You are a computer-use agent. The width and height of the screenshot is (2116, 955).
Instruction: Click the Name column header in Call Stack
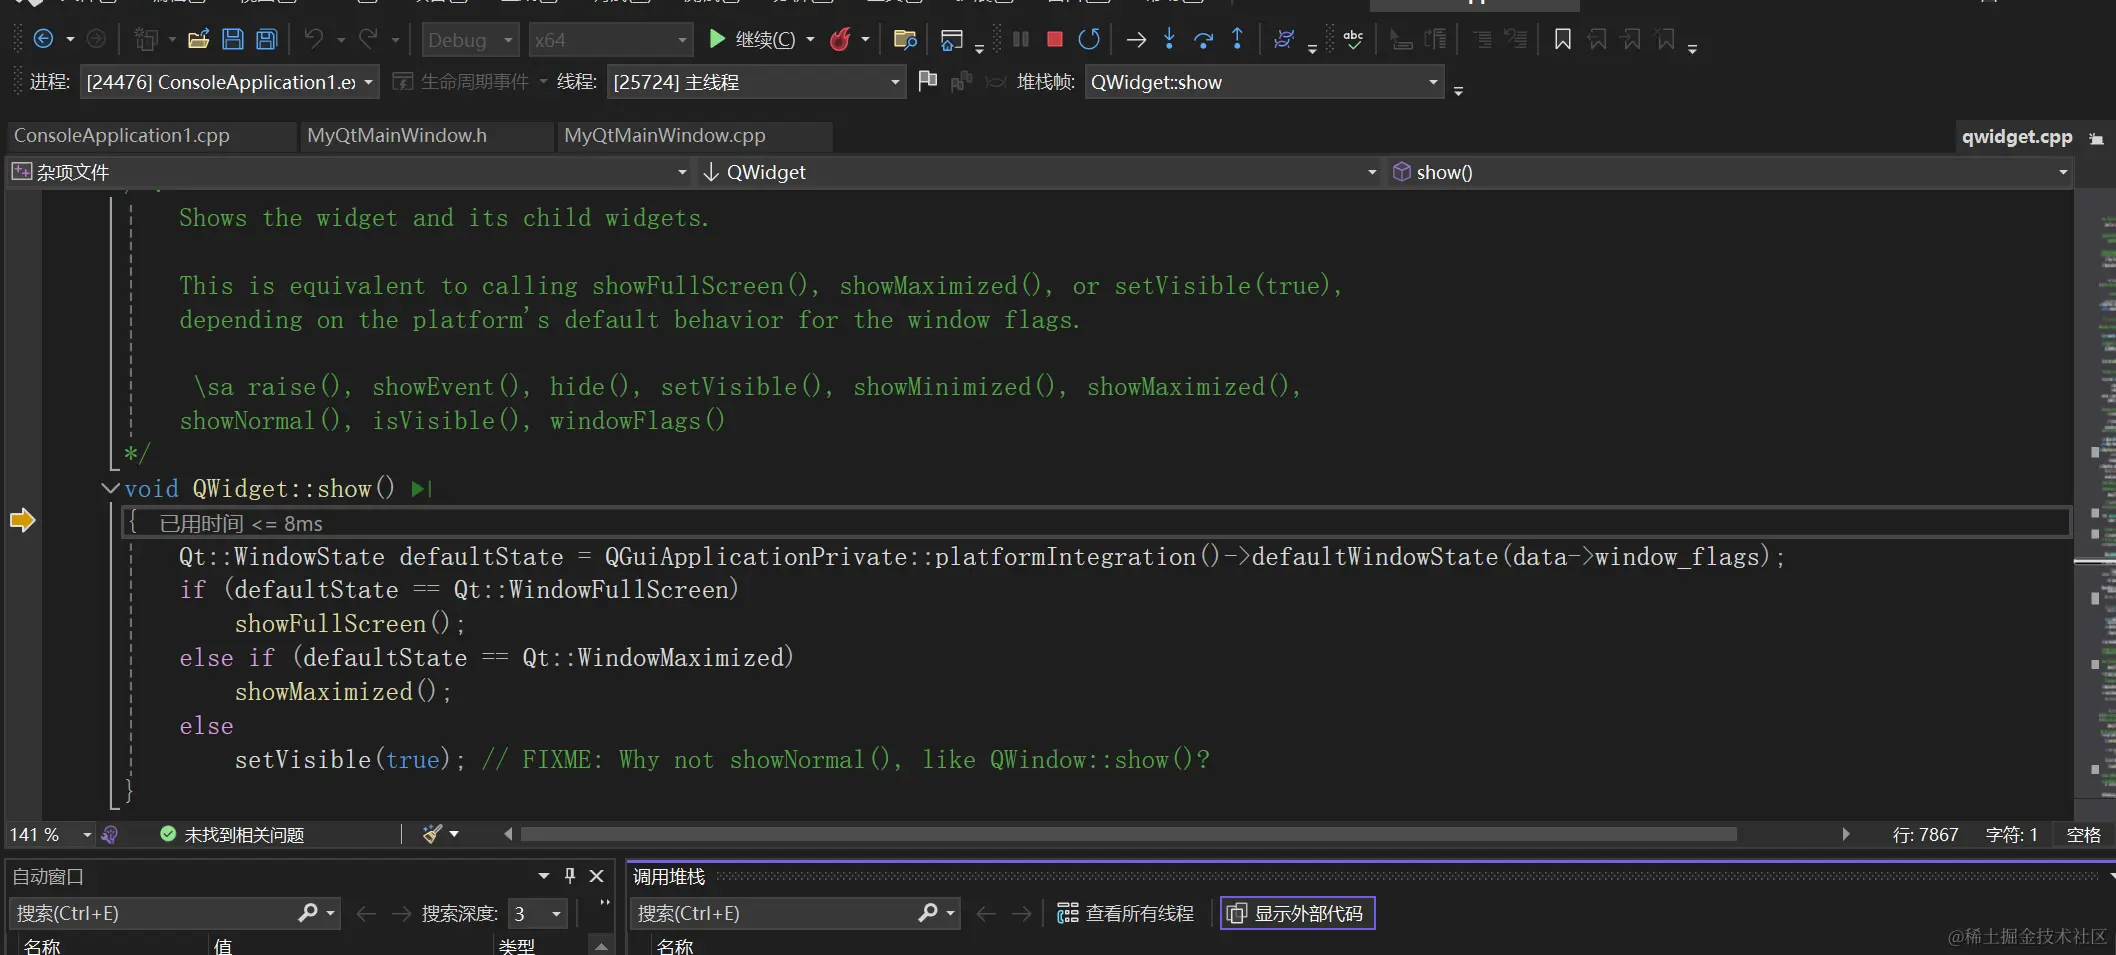675,946
